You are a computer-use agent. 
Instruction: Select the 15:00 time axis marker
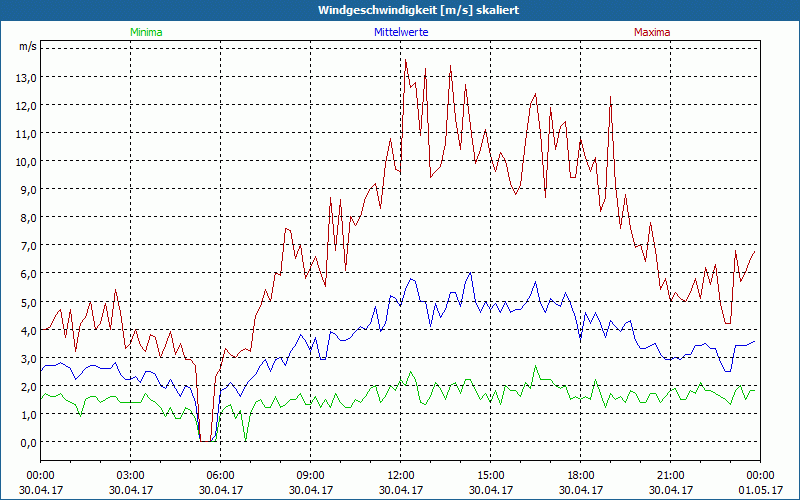490,475
